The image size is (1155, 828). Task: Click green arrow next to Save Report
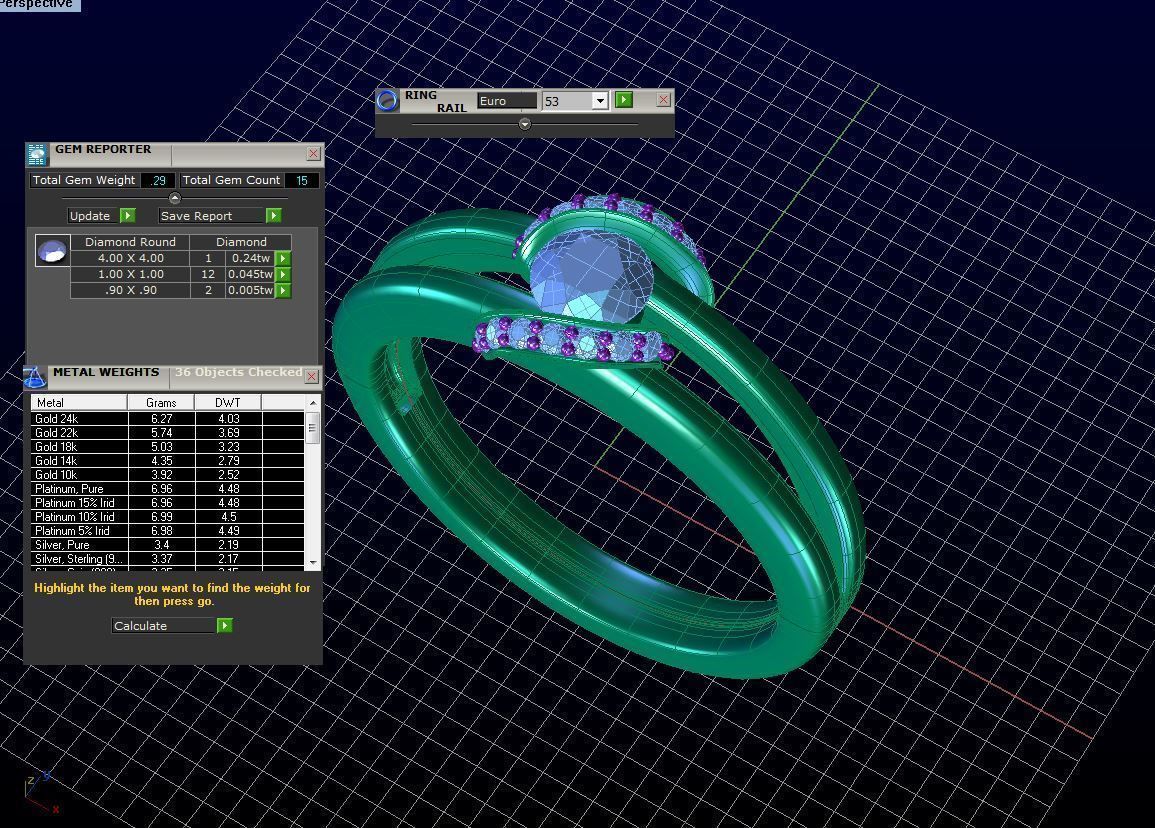coord(274,215)
